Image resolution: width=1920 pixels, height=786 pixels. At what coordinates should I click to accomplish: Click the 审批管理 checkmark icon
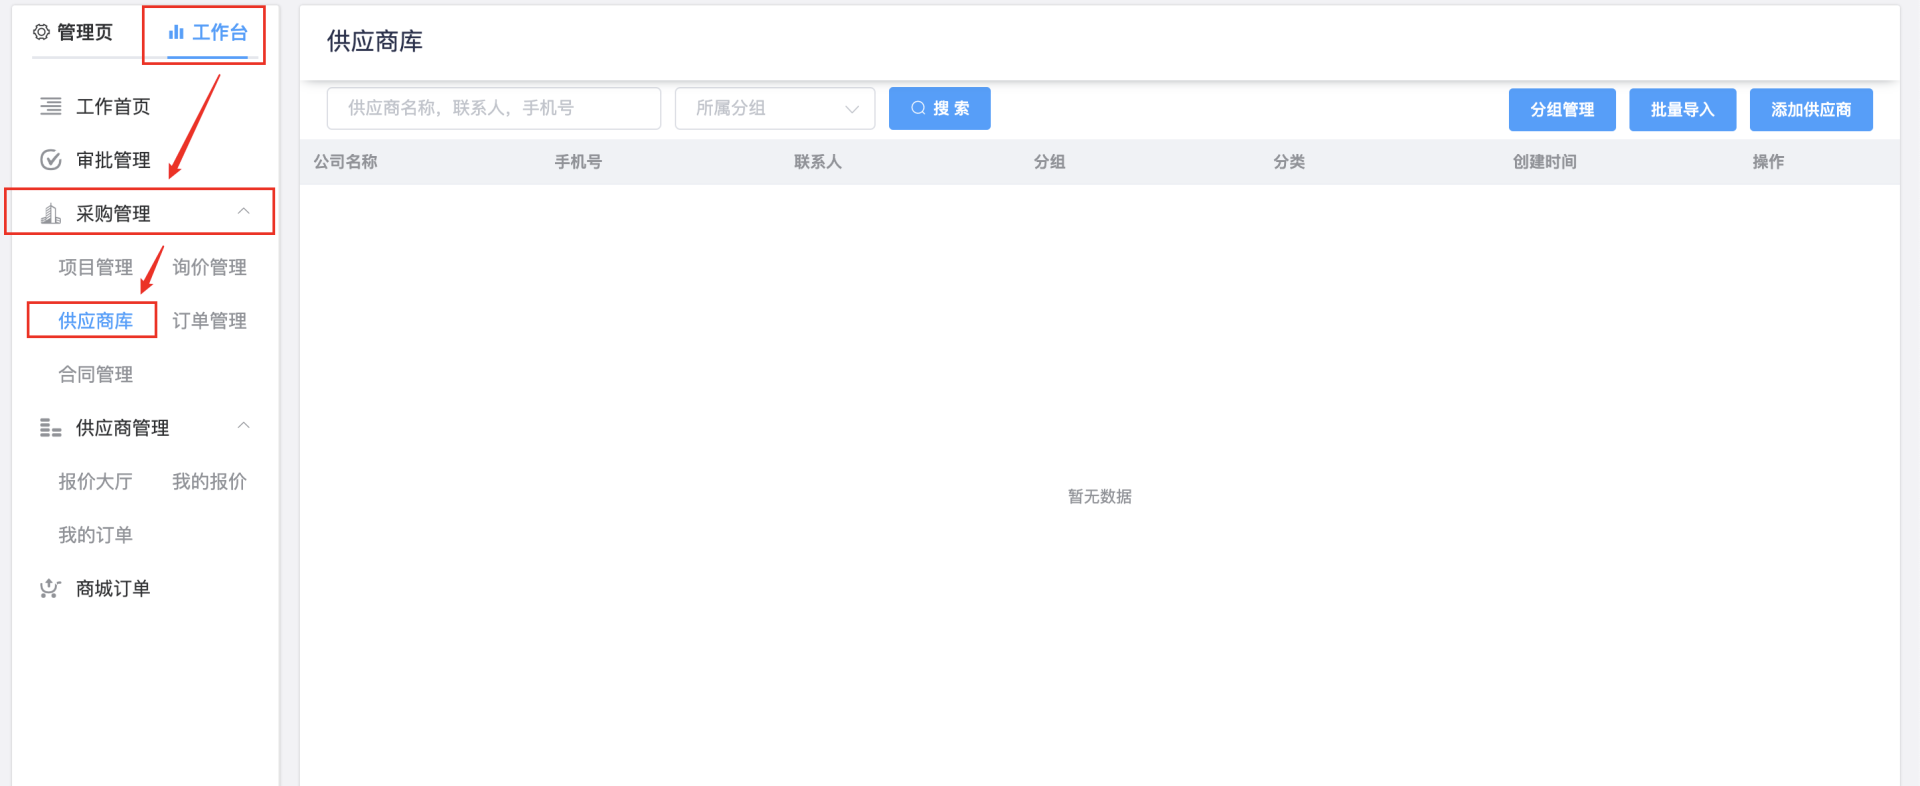coord(50,160)
